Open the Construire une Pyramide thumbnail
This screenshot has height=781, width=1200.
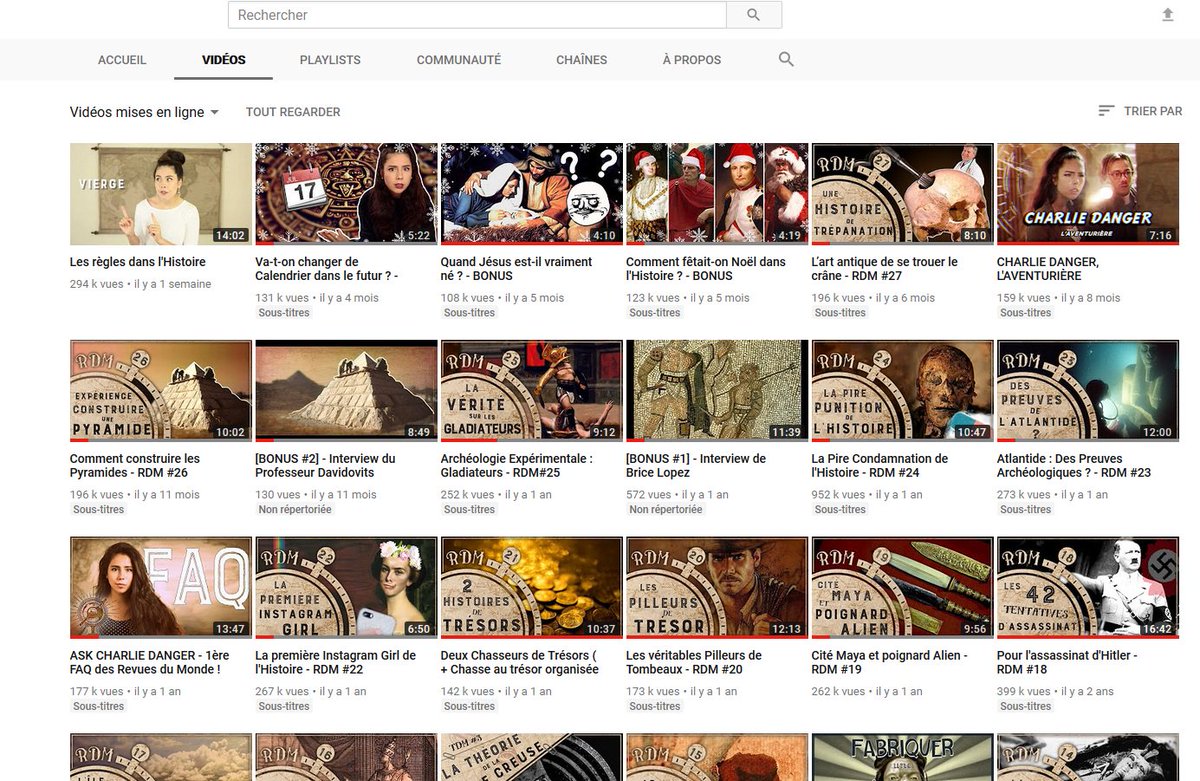(160, 391)
